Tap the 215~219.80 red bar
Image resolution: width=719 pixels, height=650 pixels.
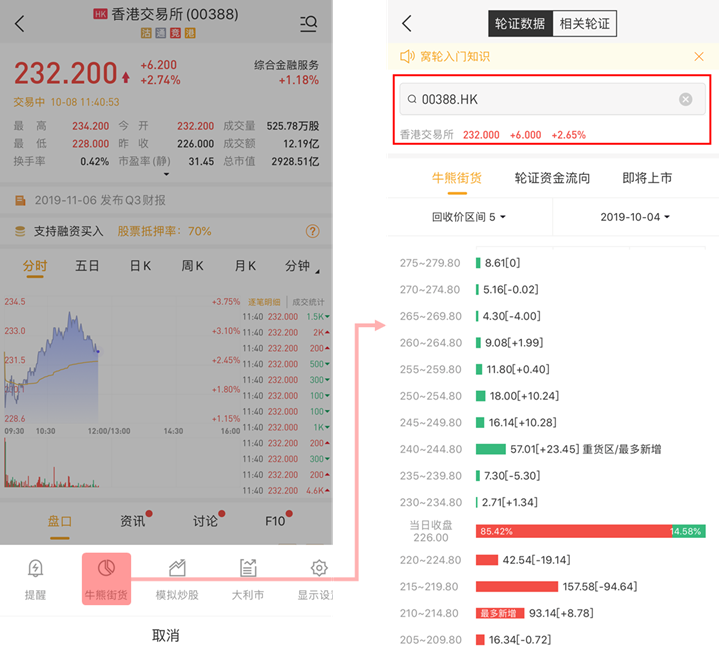point(517,587)
